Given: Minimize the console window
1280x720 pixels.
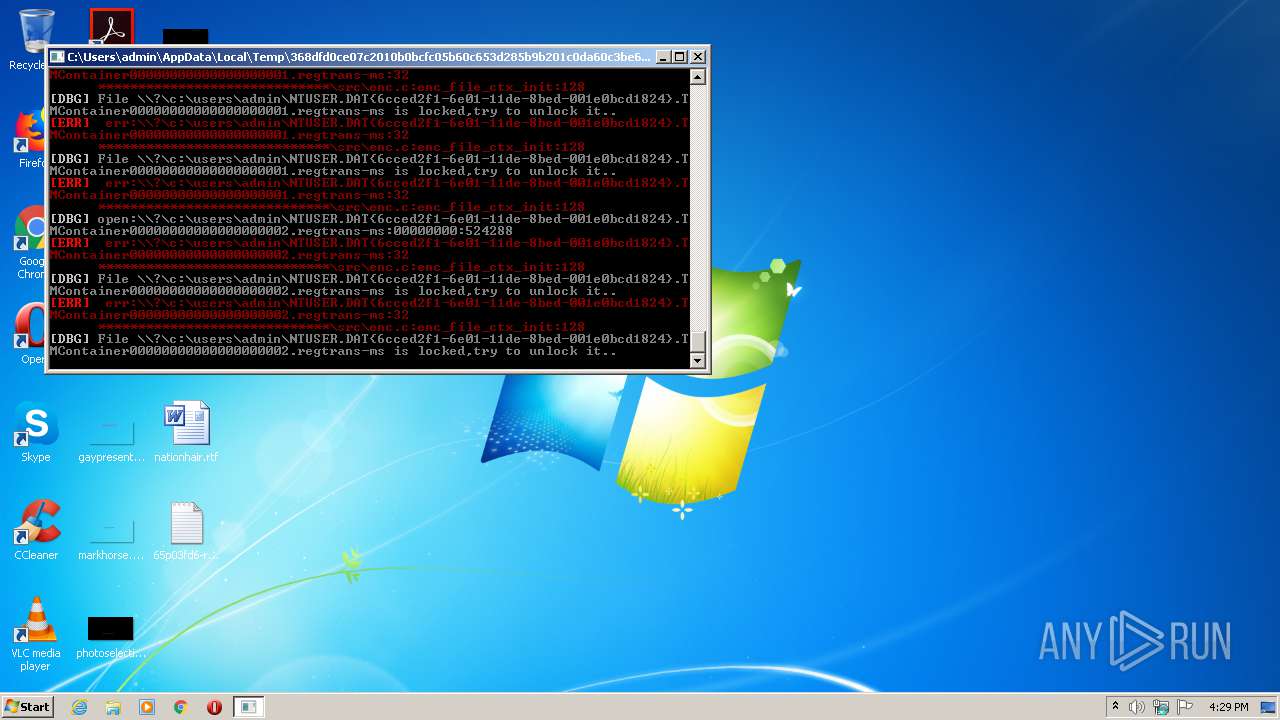Looking at the screenshot, I should (662, 57).
